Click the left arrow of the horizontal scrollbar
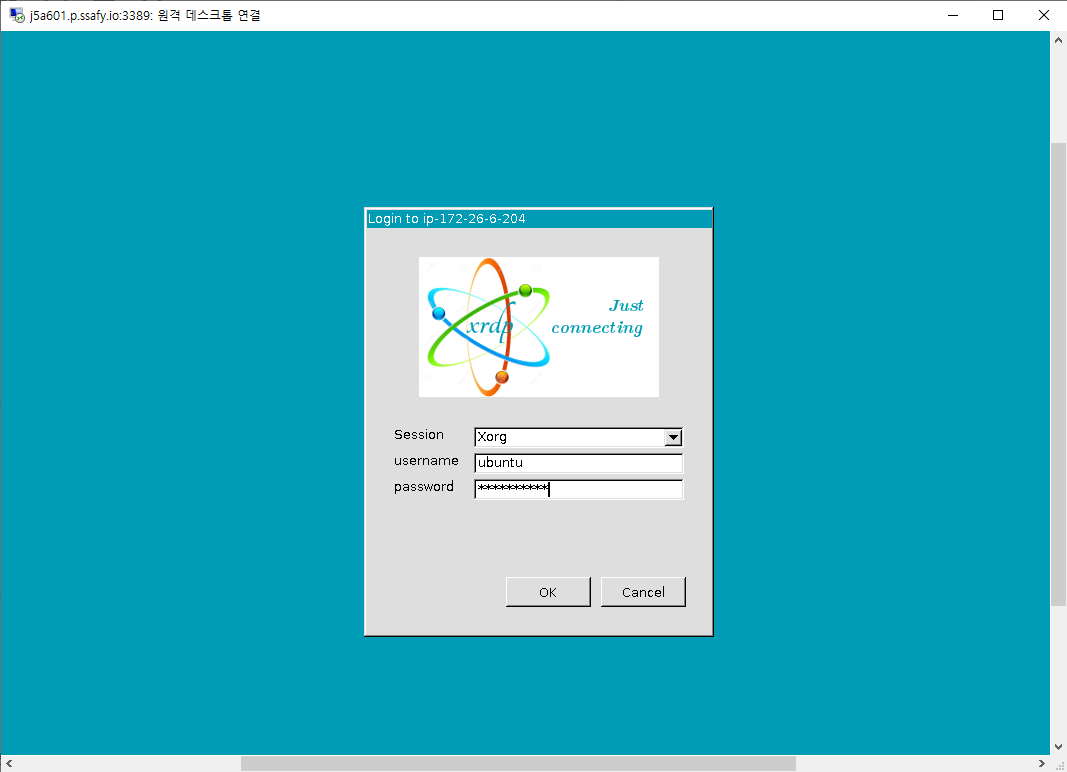 click(x=8, y=763)
